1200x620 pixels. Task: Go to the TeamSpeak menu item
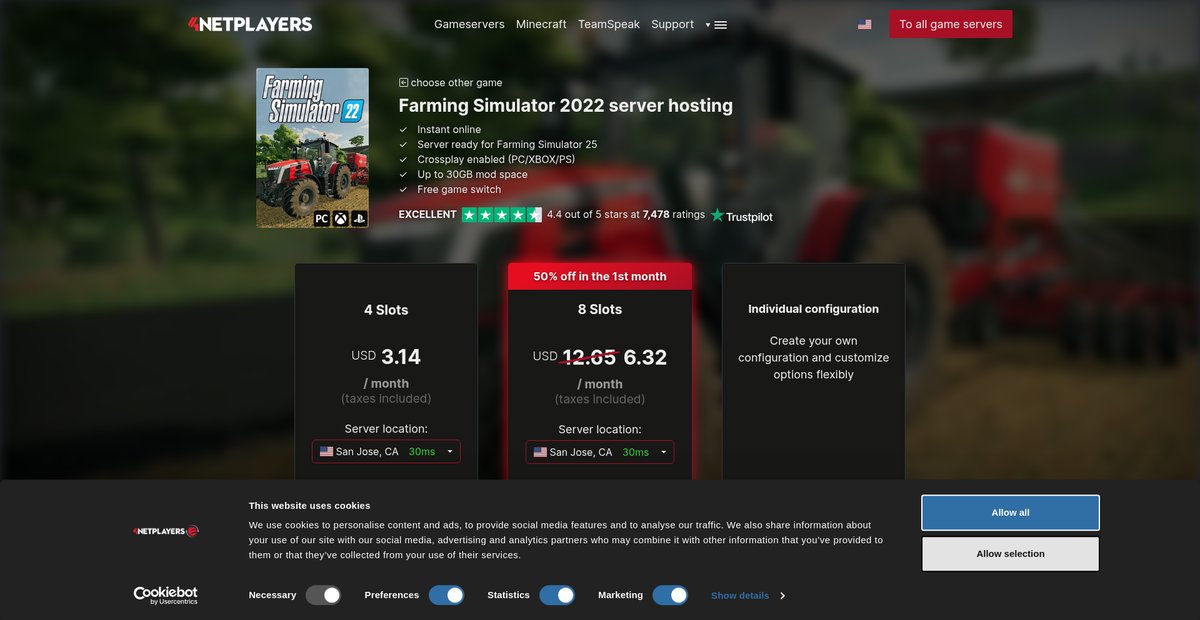[609, 24]
